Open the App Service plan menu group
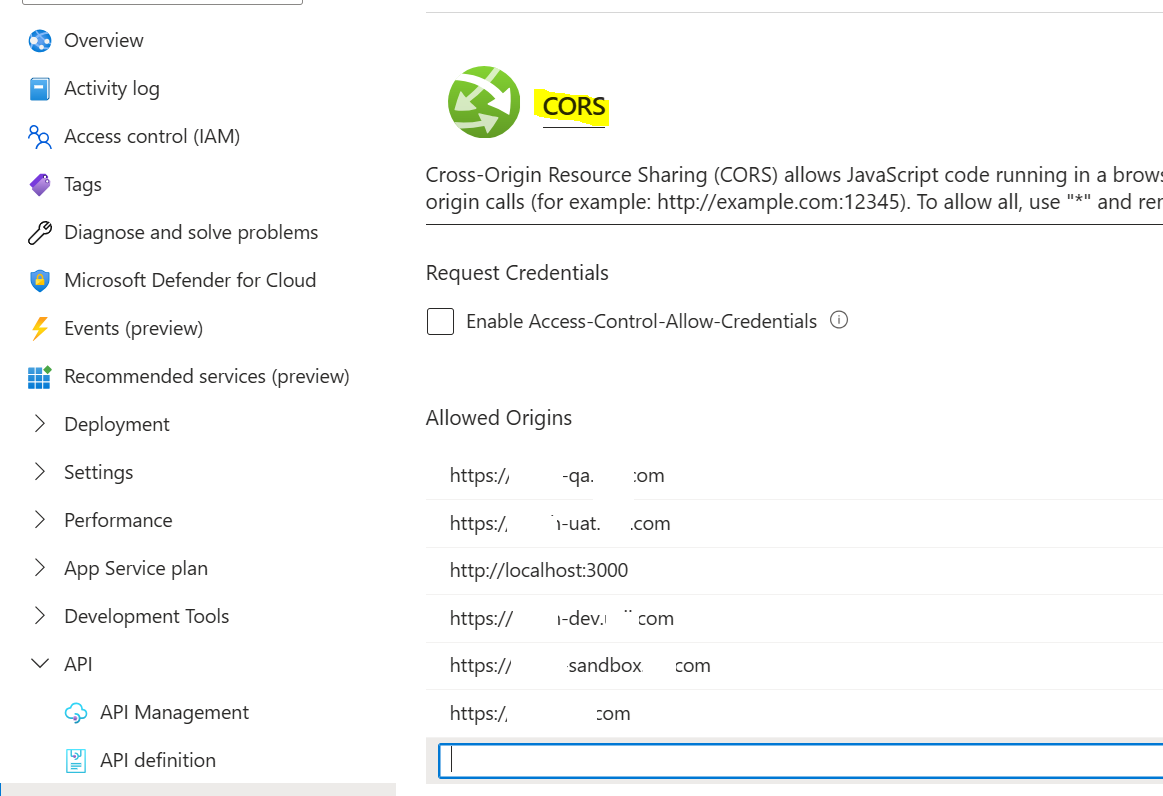 click(136, 568)
